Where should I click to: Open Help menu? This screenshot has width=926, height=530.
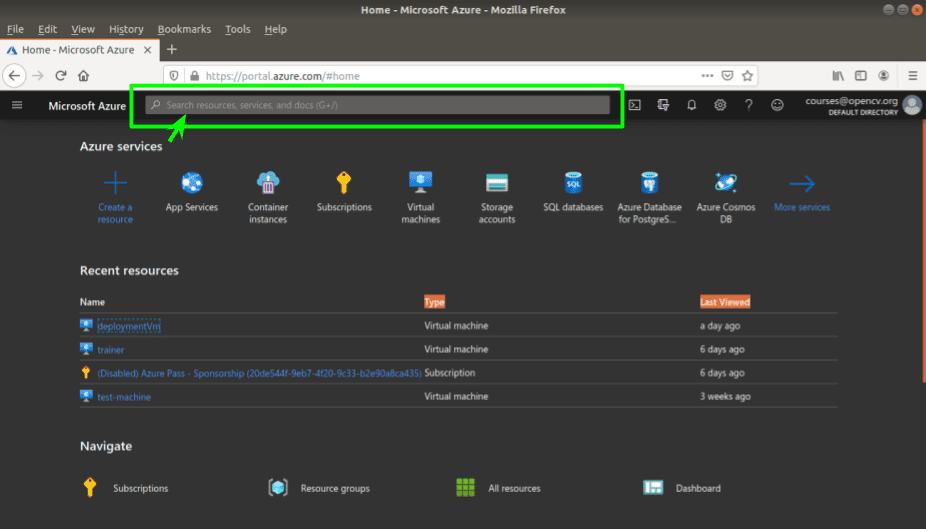(x=275, y=29)
